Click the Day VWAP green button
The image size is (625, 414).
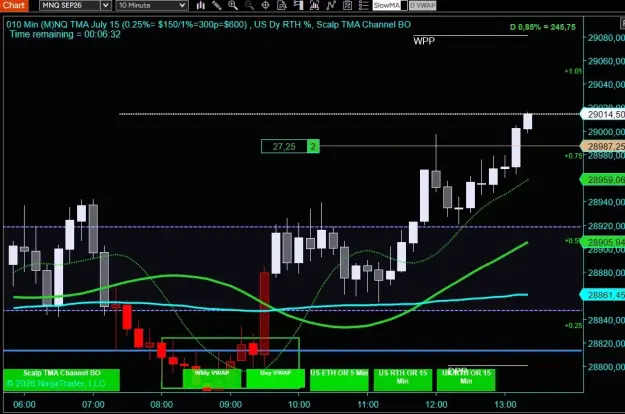pyautogui.click(x=275, y=379)
